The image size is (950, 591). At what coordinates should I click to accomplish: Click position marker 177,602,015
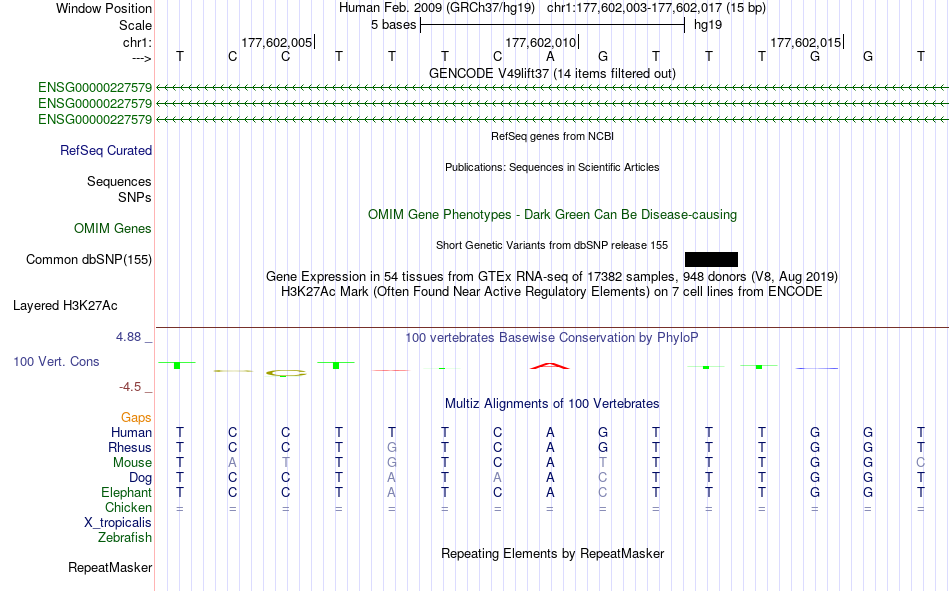[x=806, y=42]
